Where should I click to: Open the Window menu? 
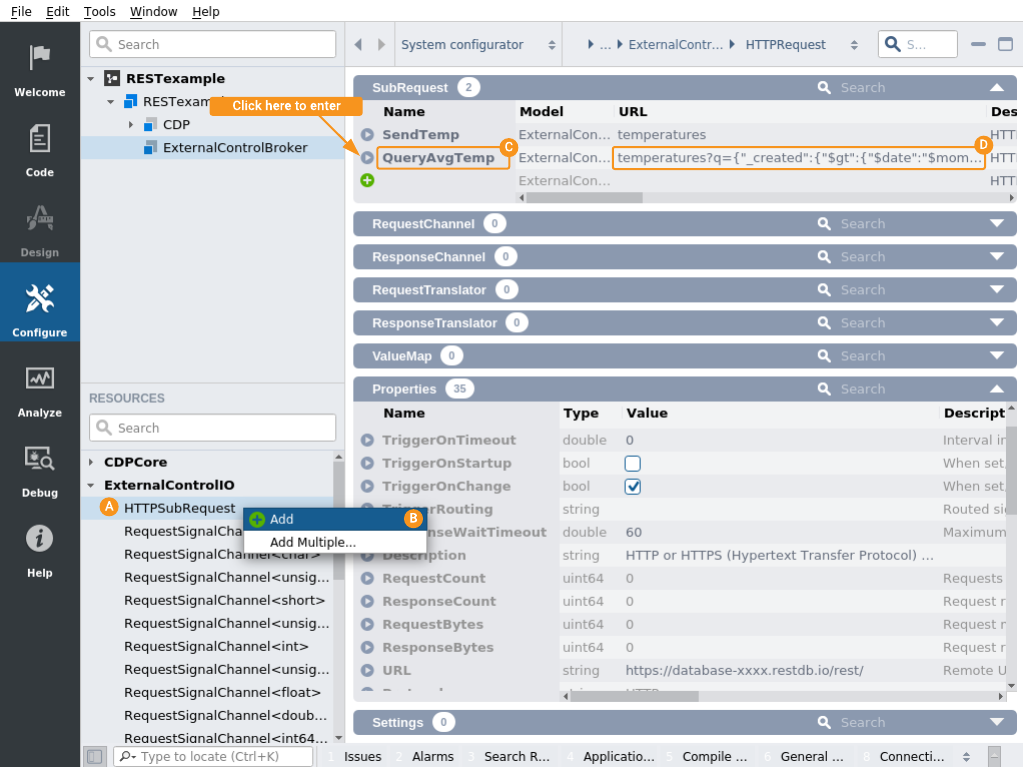coord(153,11)
